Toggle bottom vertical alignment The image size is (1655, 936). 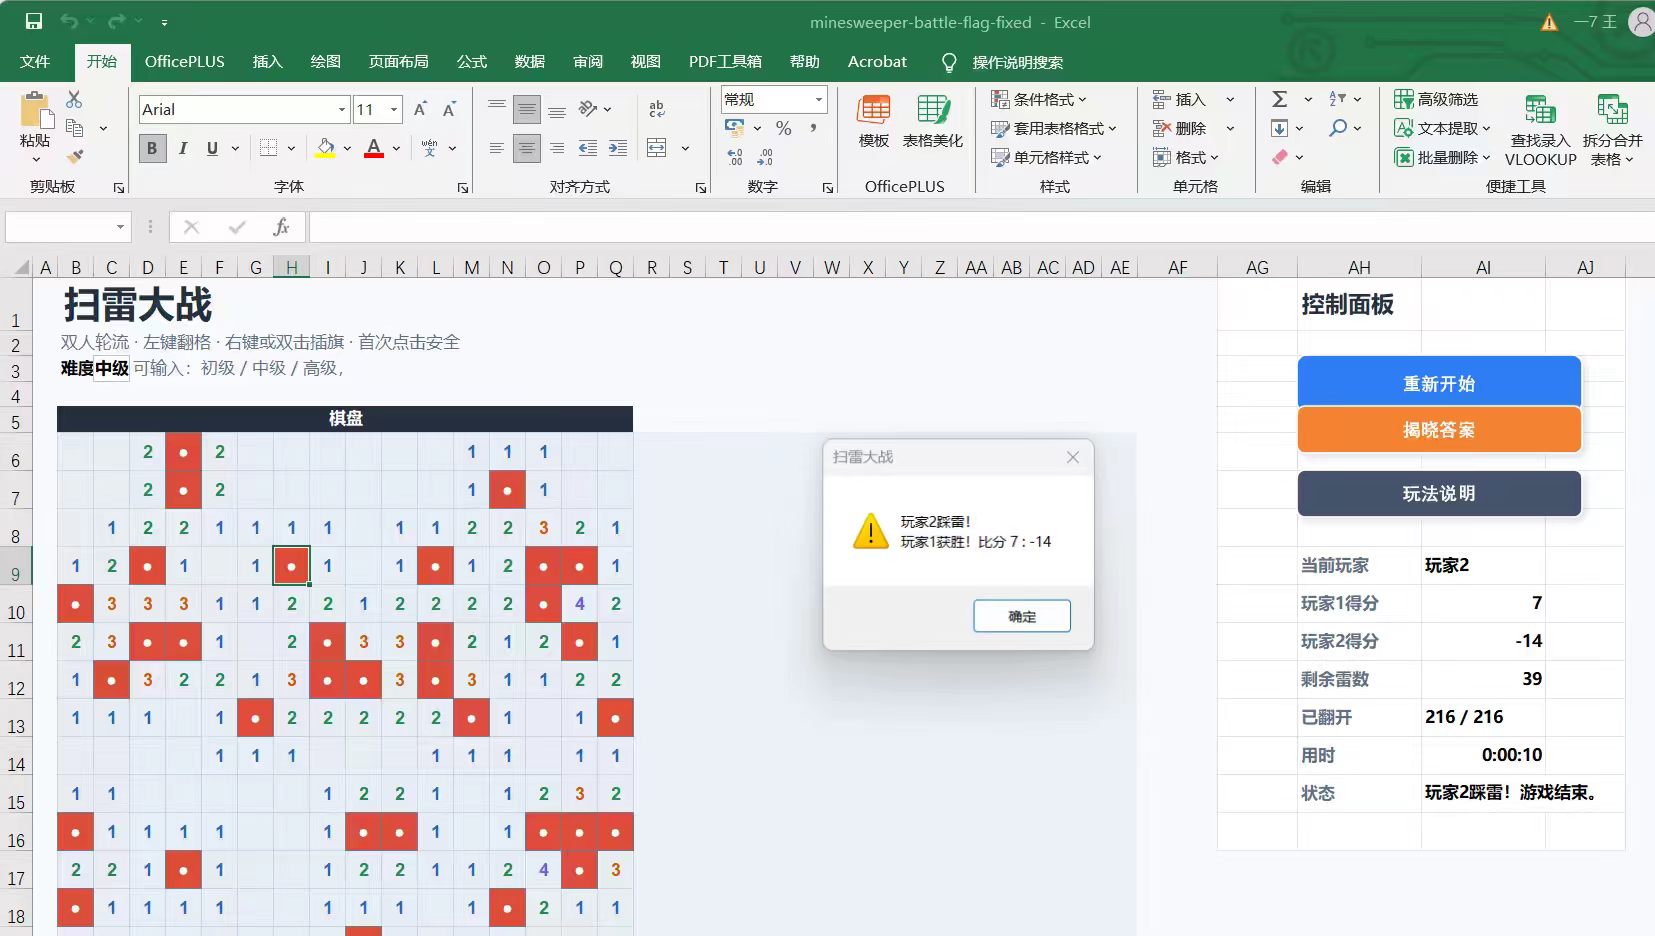pyautogui.click(x=557, y=109)
